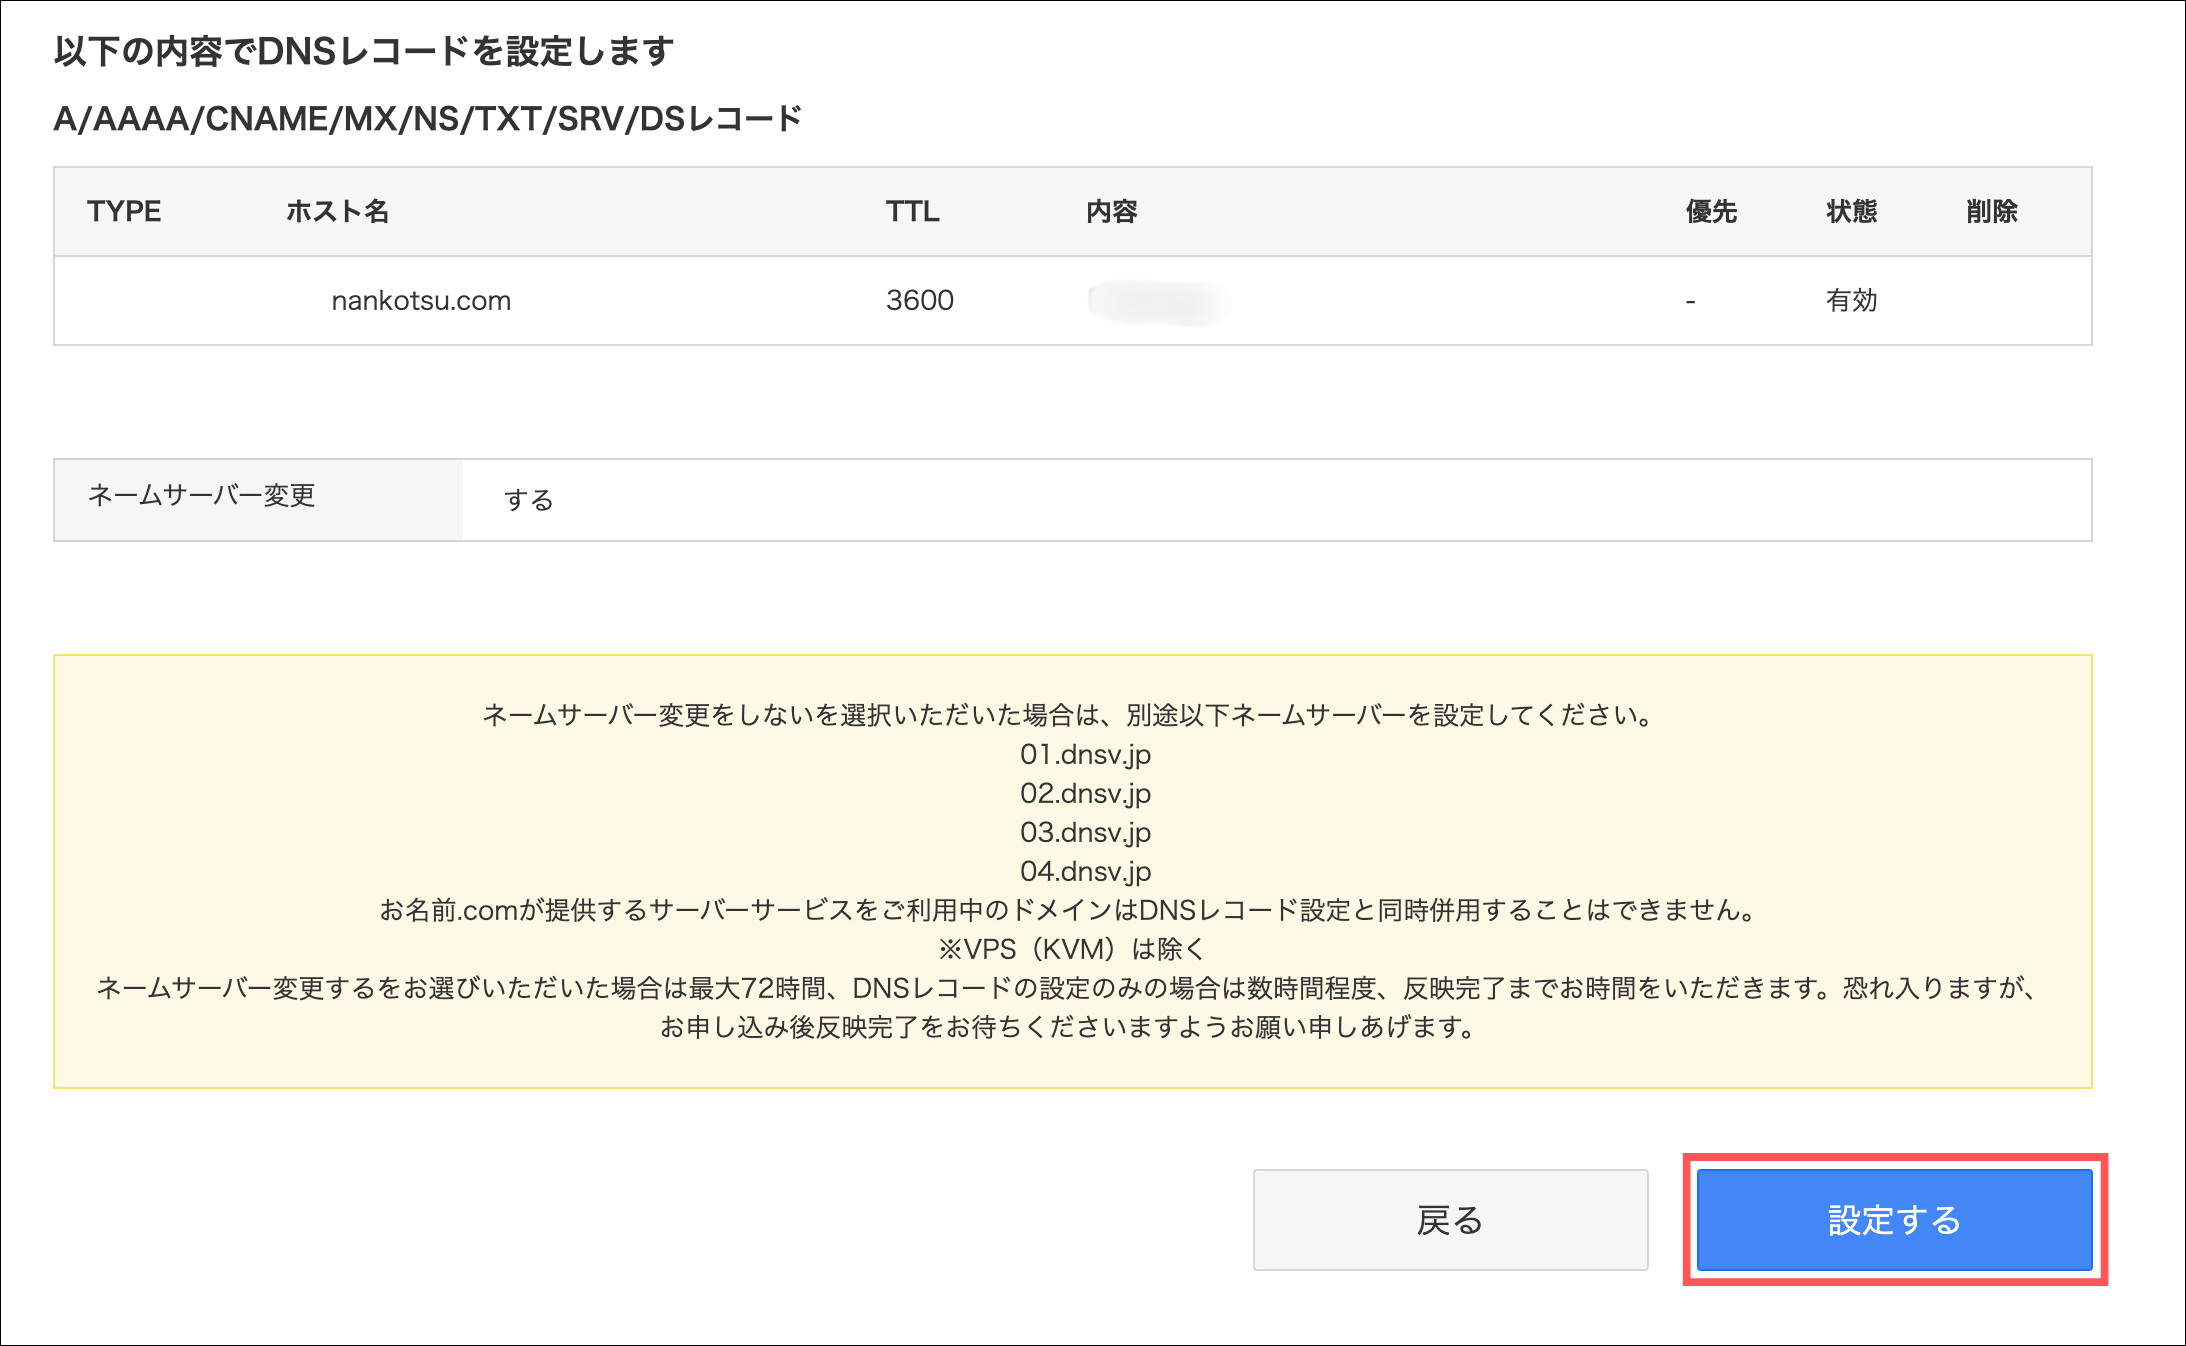This screenshot has width=2186, height=1346.
Task: Click the heading 以下の内容でDNSレコードを設定します
Action: click(364, 51)
